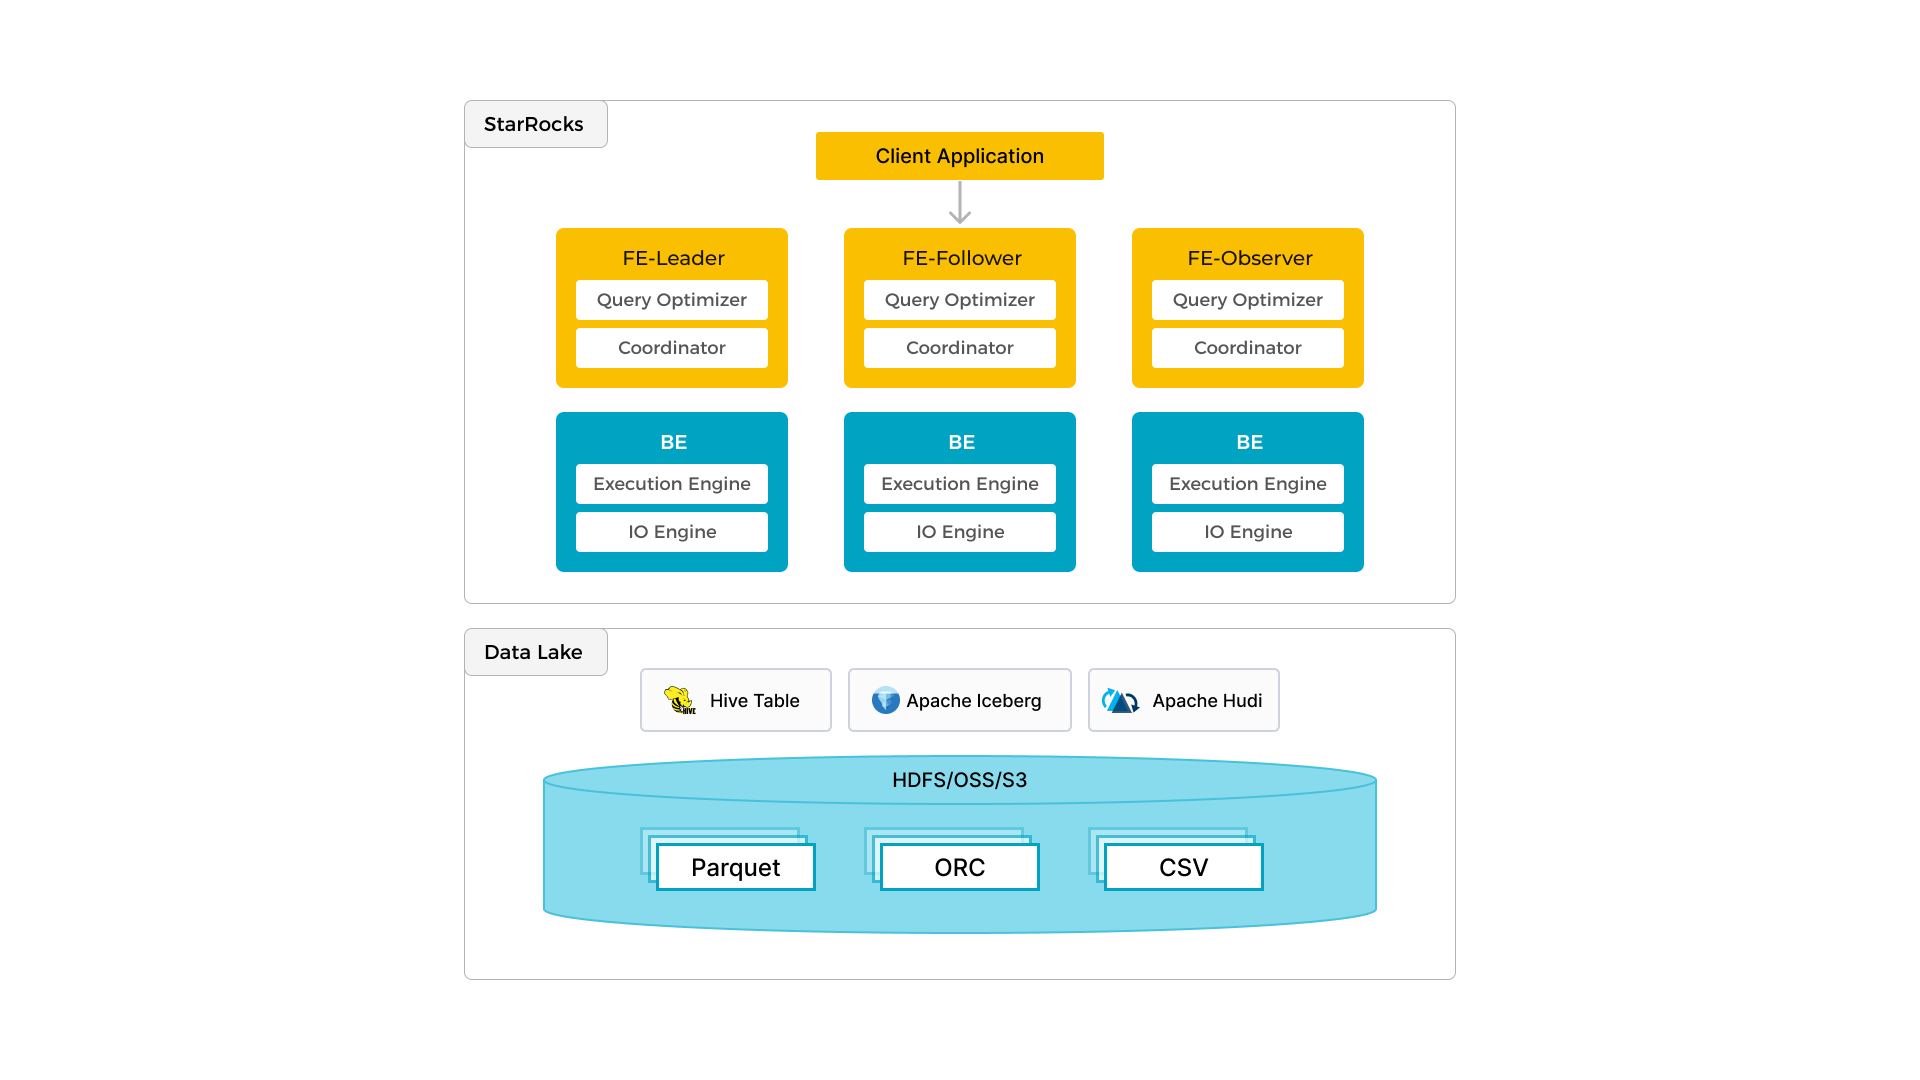
Task: Click the Apache Iceberg logo icon
Action: click(885, 700)
